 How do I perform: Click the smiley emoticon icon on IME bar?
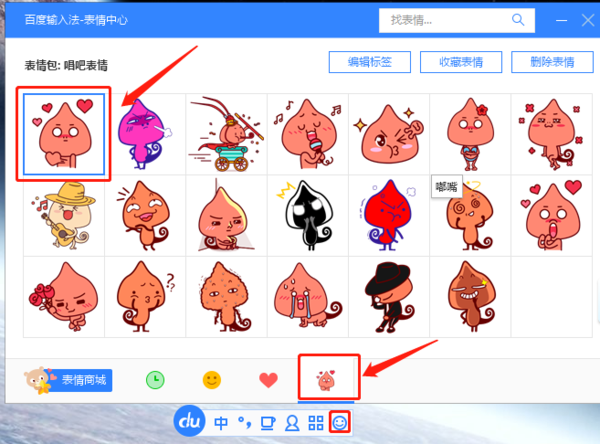(x=341, y=423)
